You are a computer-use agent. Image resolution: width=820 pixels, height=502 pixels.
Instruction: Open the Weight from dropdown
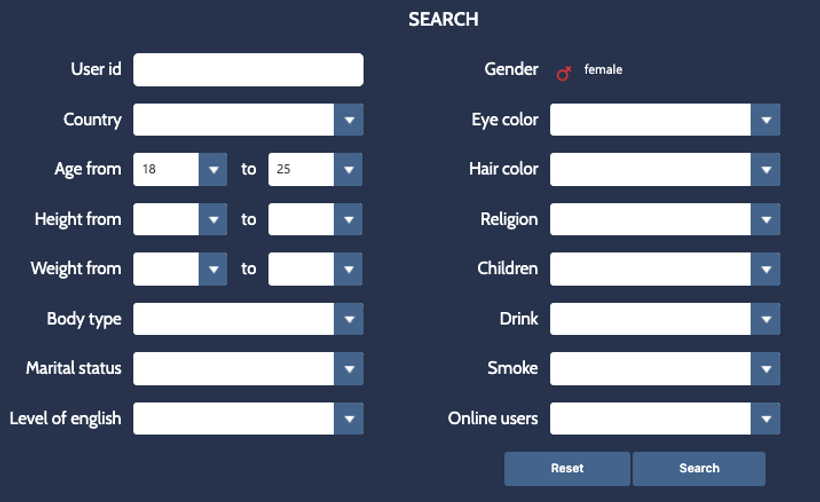(180, 269)
